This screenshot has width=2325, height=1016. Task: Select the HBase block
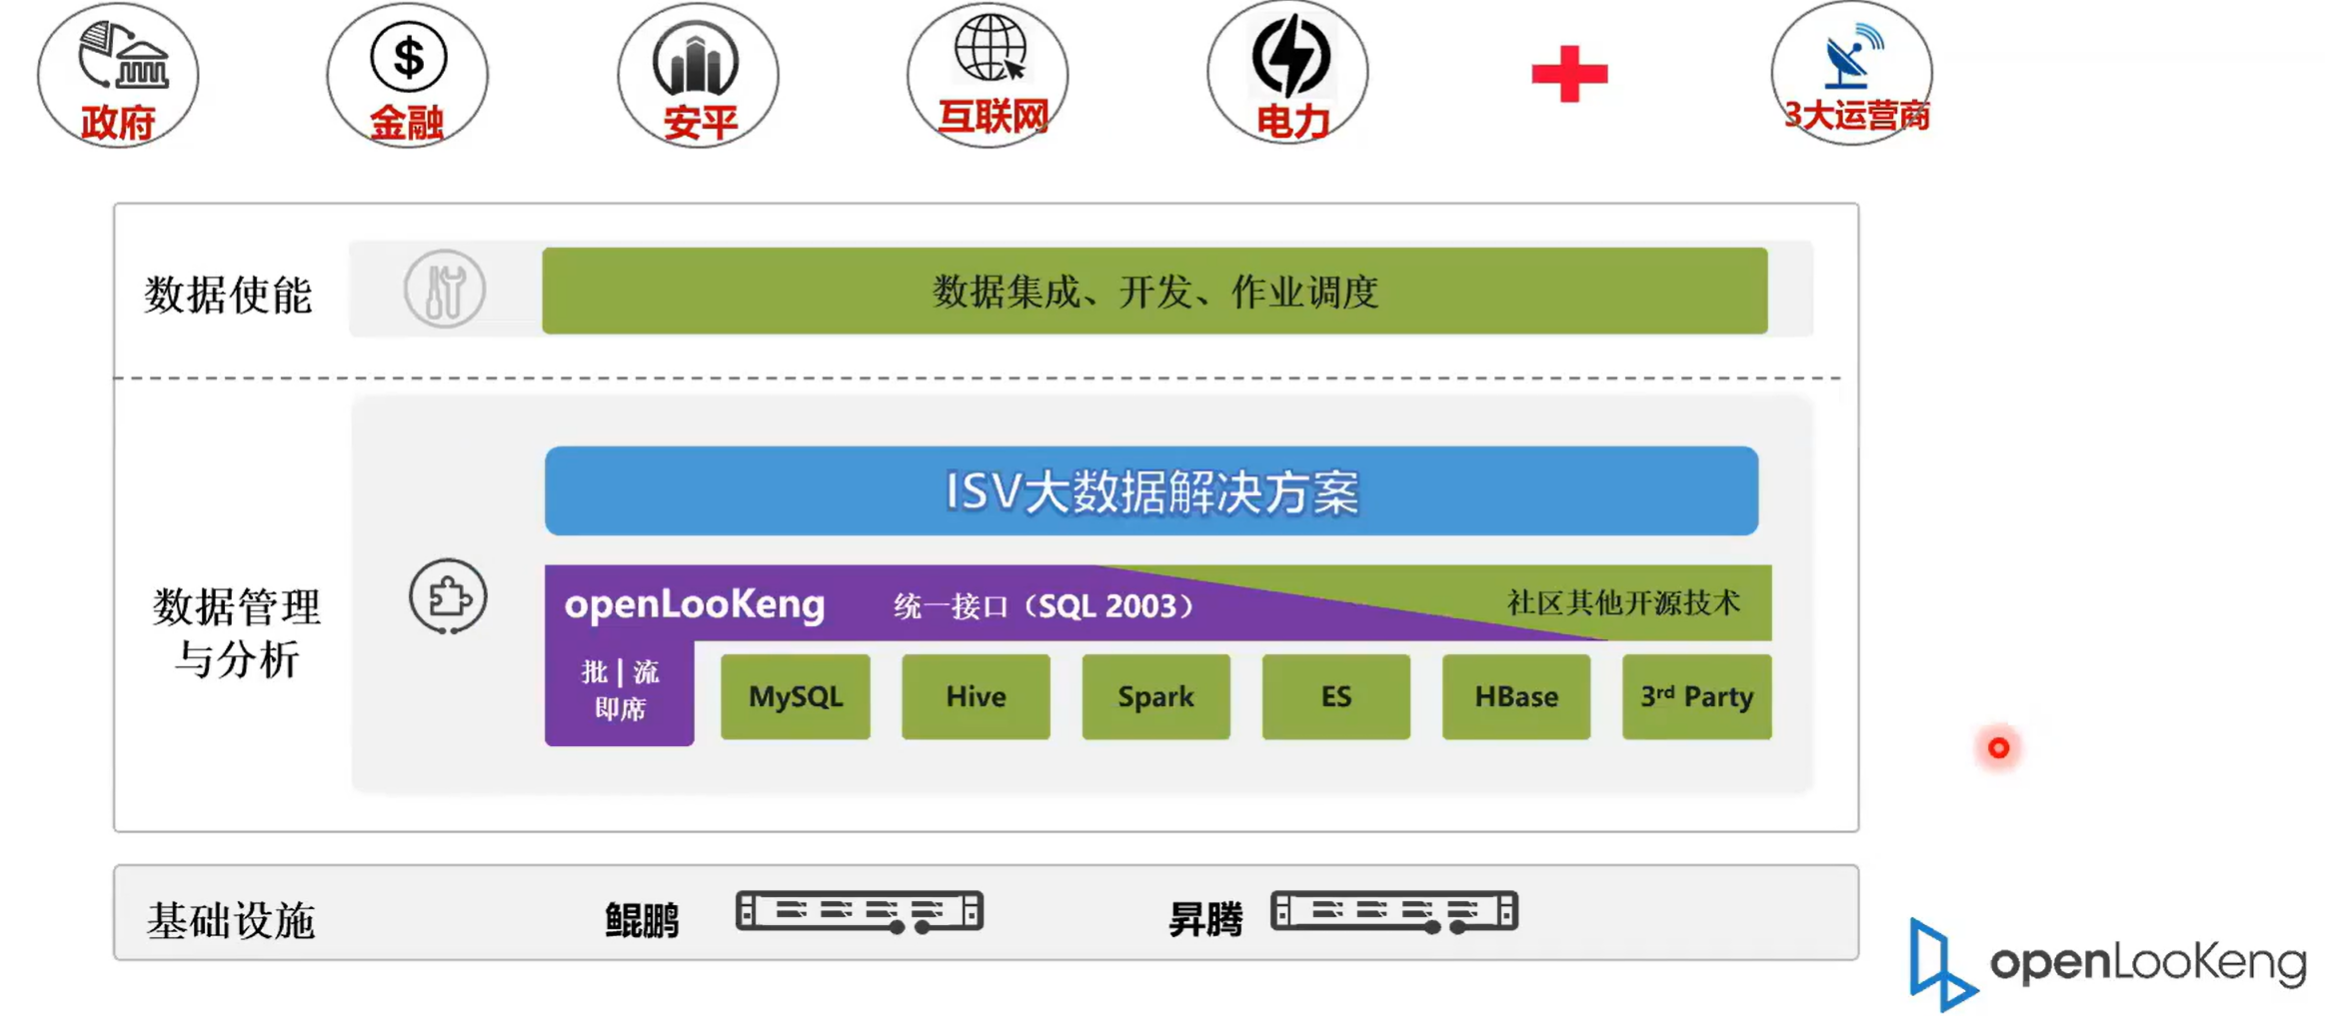(x=1516, y=697)
